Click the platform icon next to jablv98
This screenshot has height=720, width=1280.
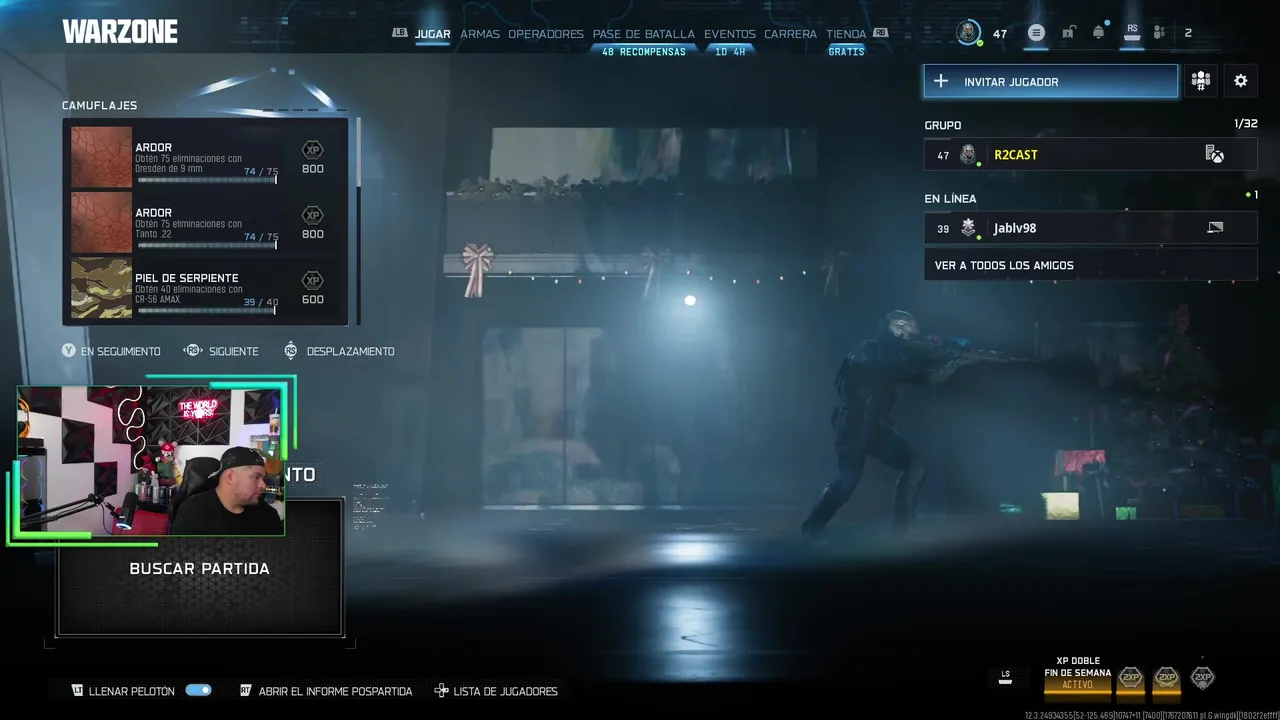[x=1215, y=228]
